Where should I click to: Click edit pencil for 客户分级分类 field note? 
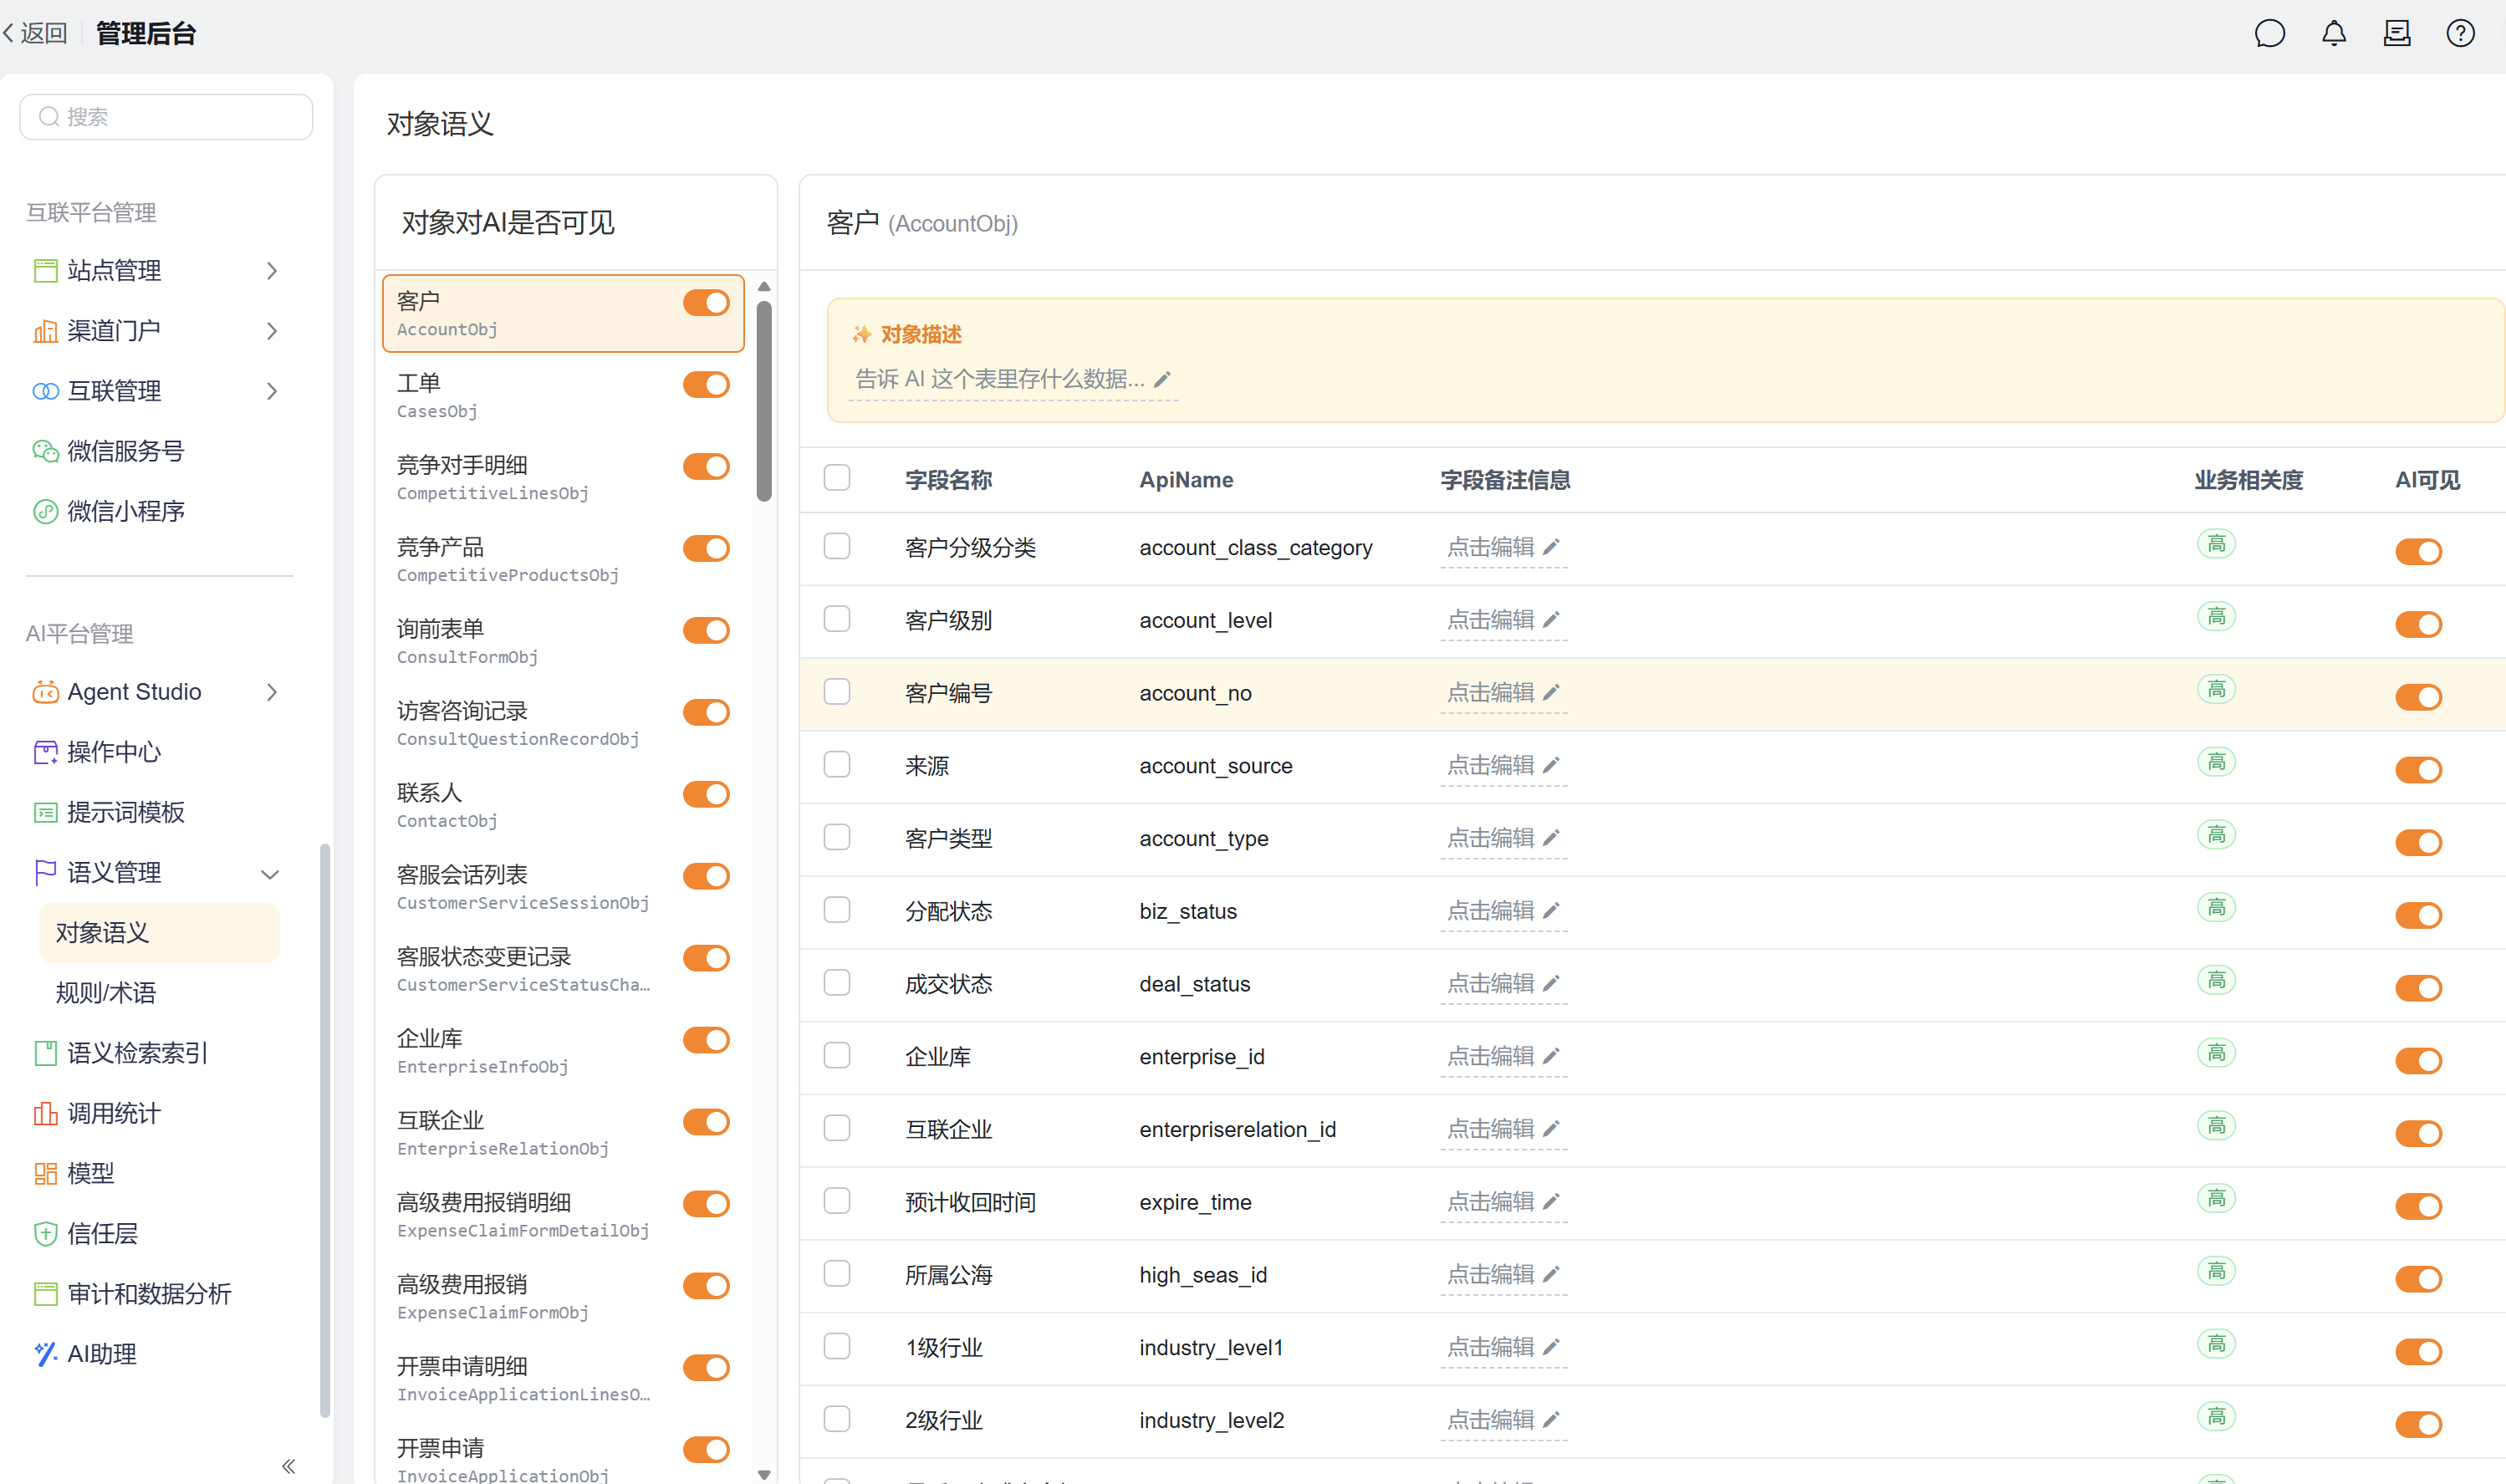(x=1551, y=547)
